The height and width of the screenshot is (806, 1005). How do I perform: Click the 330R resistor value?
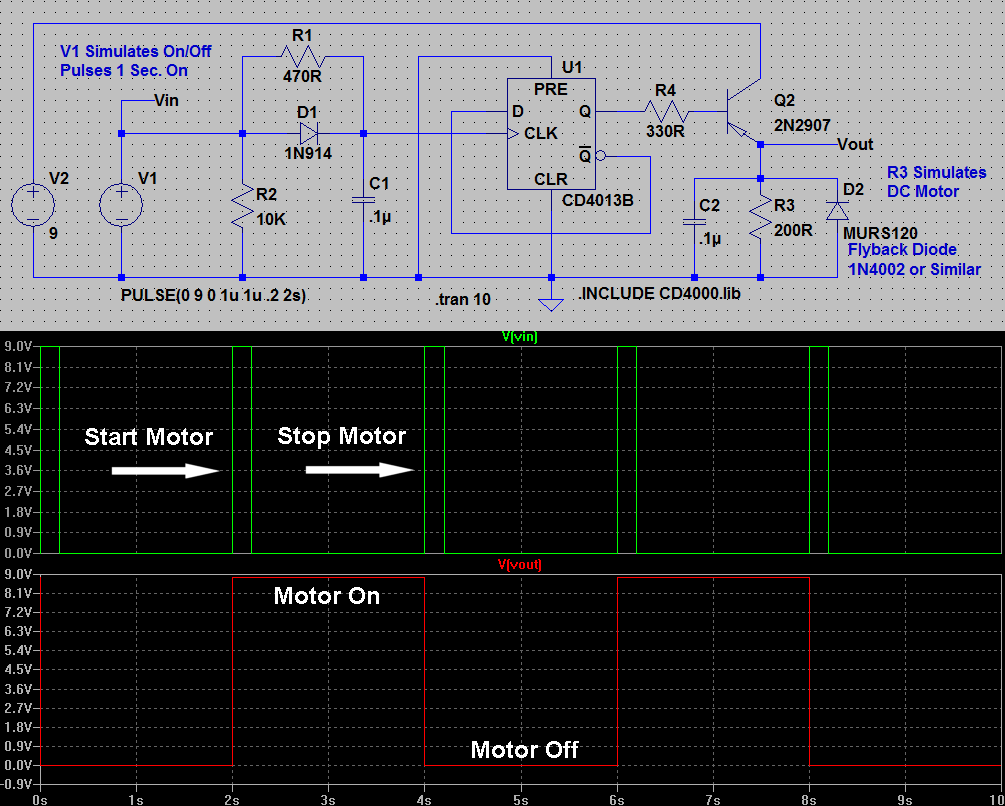pyautogui.click(x=665, y=131)
